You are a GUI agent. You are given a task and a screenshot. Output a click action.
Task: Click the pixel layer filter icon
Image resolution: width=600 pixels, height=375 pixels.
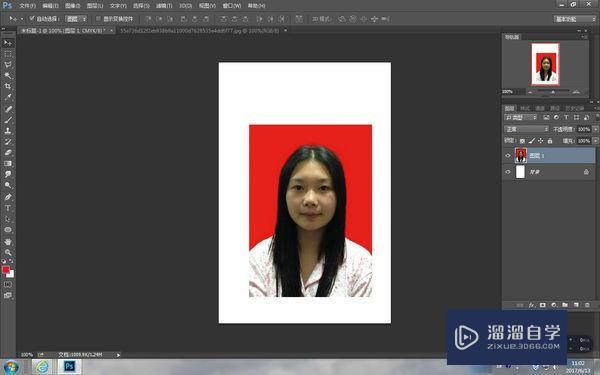tap(546, 117)
